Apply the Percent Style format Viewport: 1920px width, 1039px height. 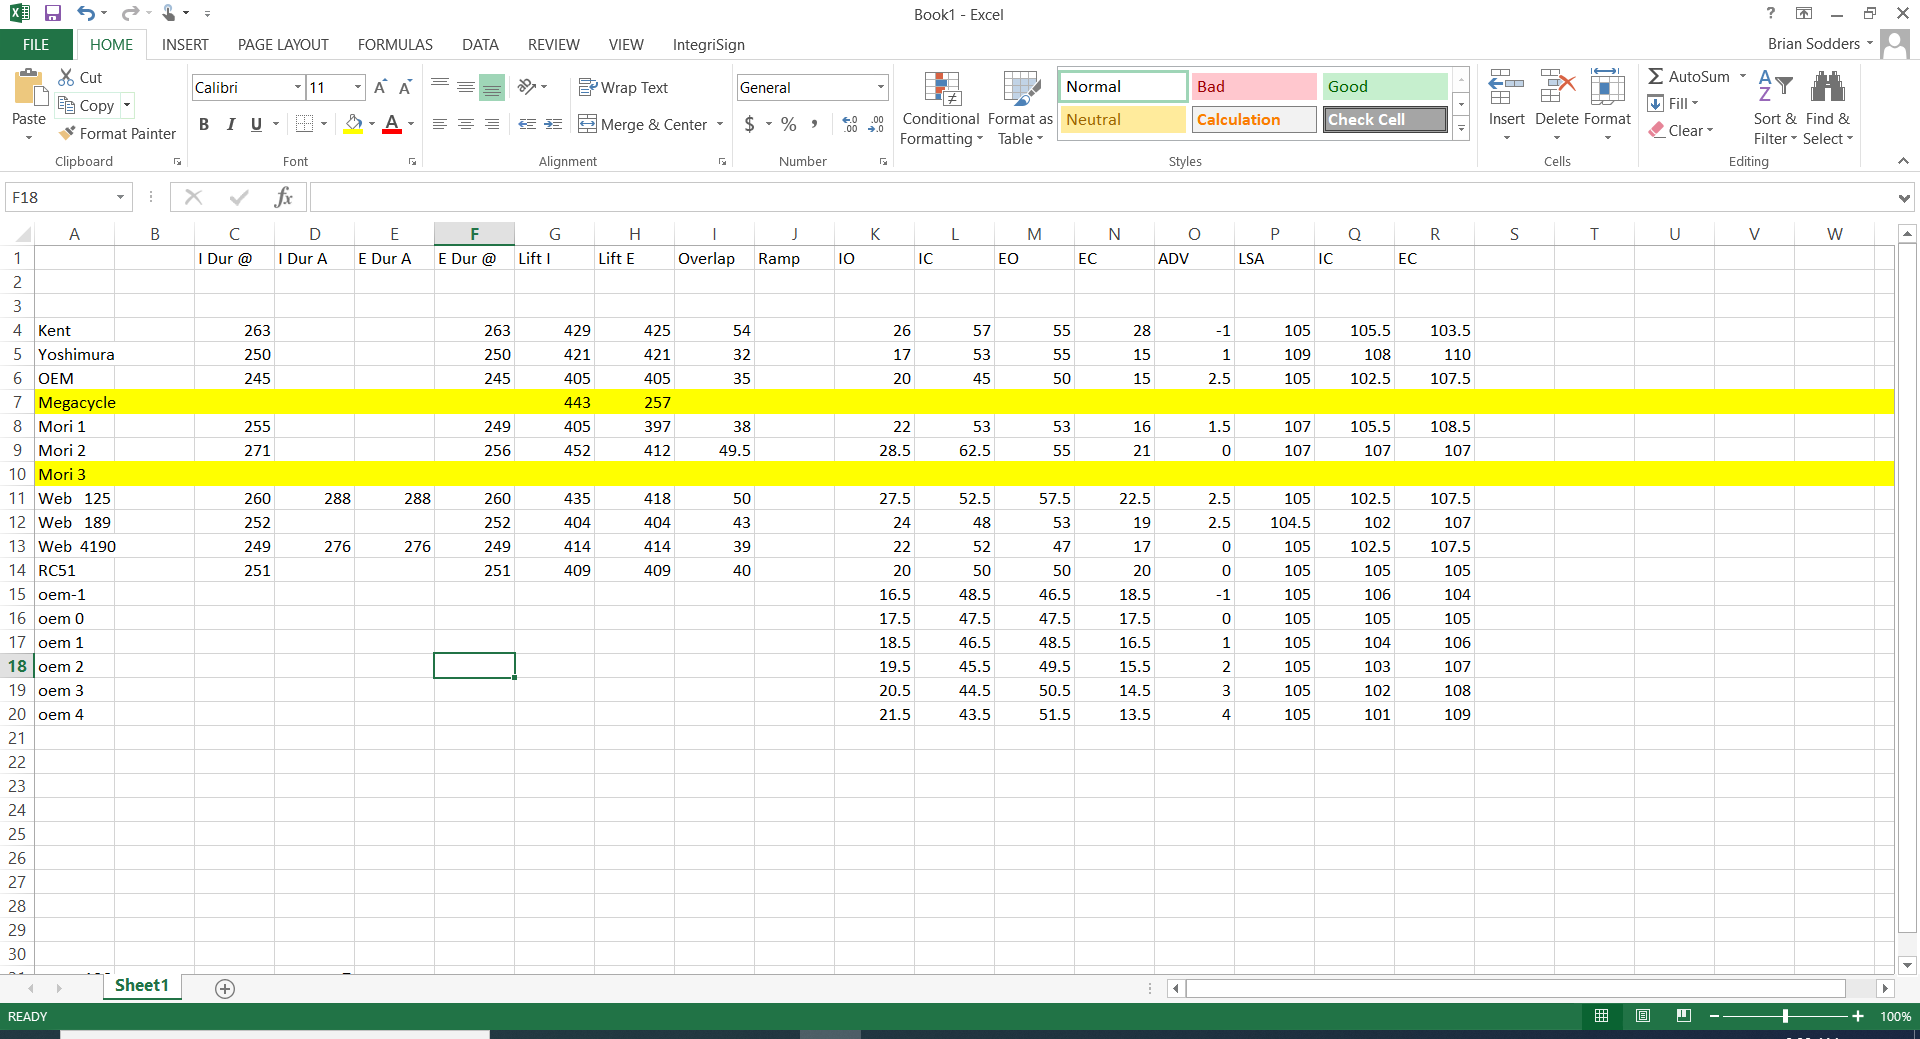(789, 124)
